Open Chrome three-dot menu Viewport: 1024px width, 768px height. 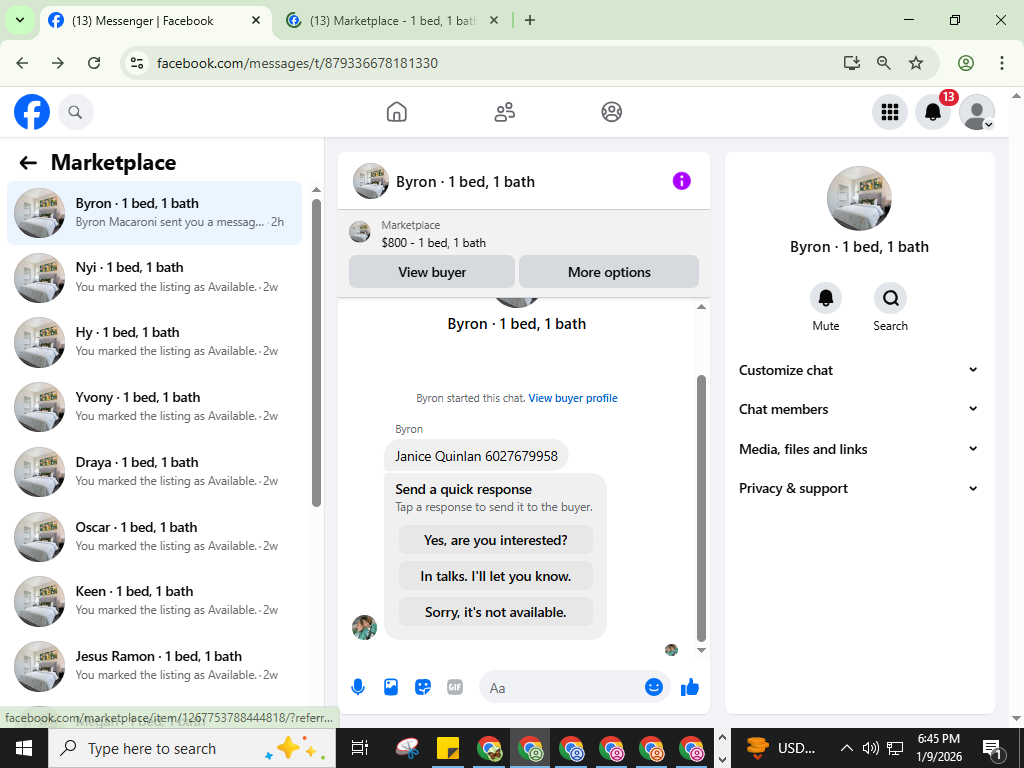1002,63
